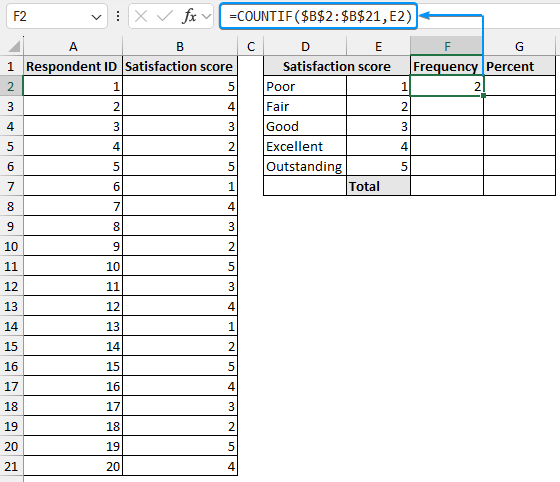The width and height of the screenshot is (560, 482).
Task: Select column E header
Action: [x=378, y=46]
